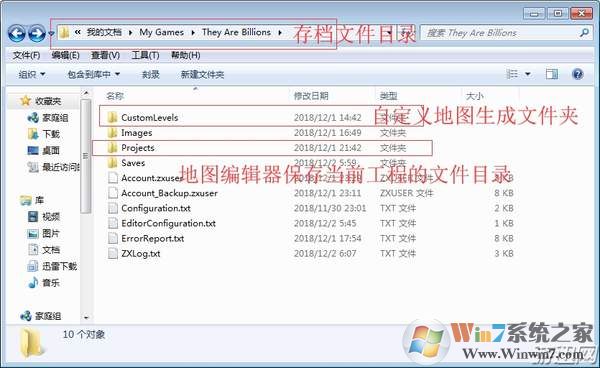Select ErrorReport.txt file
Viewport: 600px width, 368px height.
(x=152, y=238)
